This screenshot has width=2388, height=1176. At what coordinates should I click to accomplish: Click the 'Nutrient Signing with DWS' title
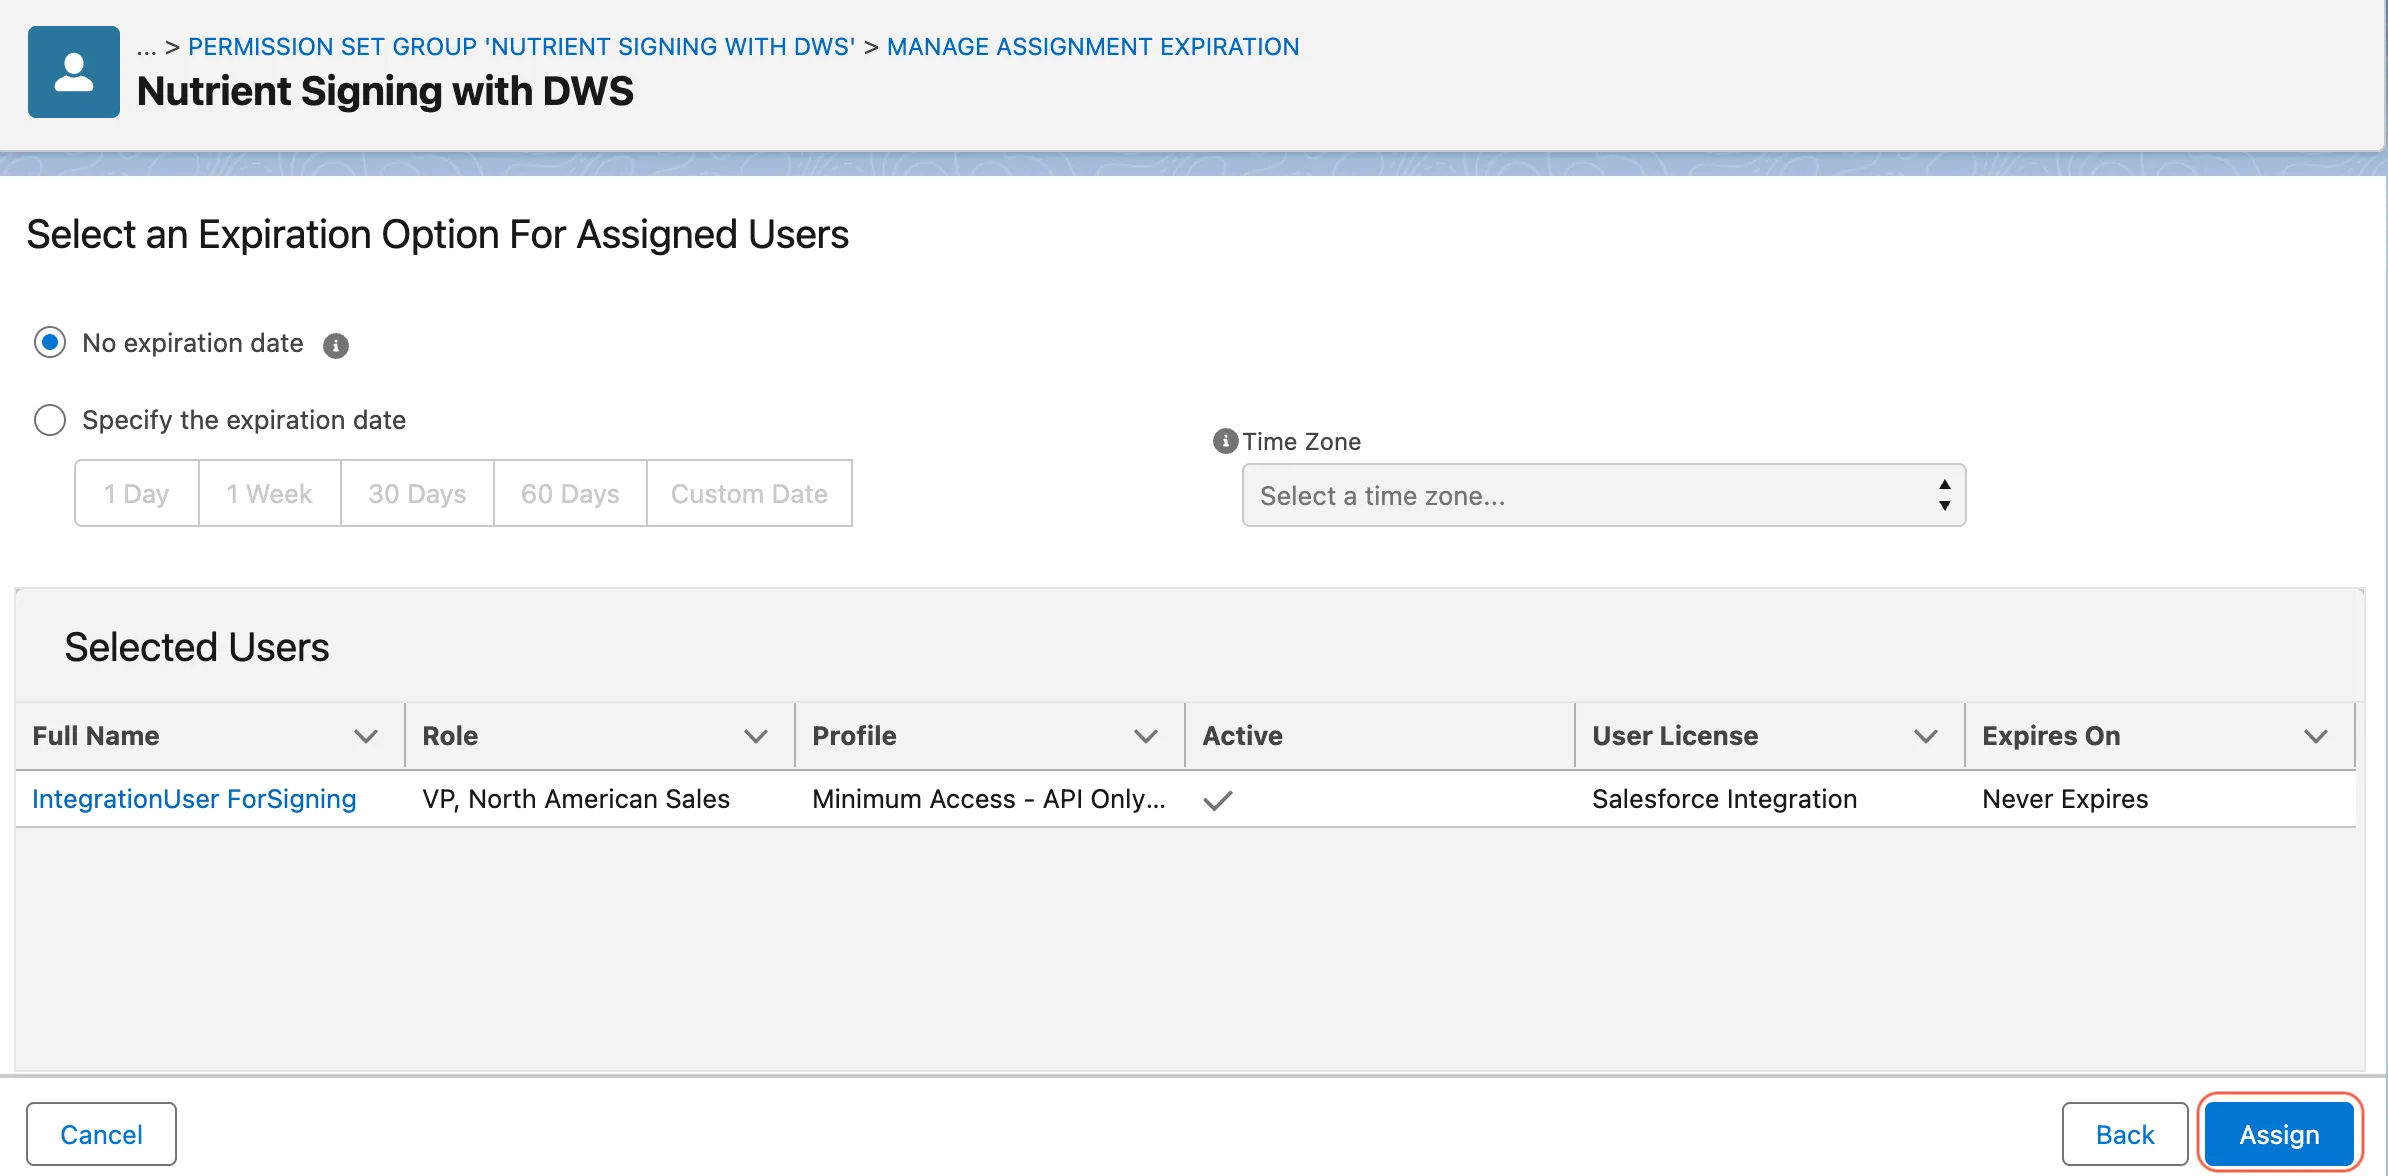tap(385, 91)
